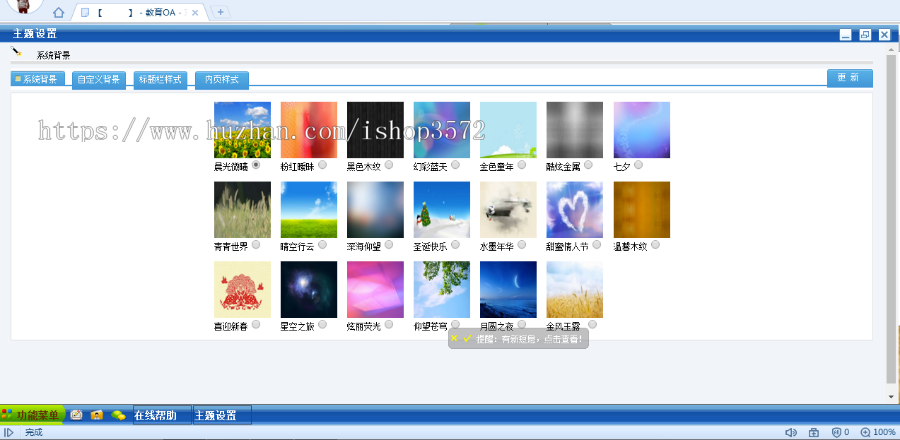This screenshot has height=440, width=900.
Task: Click the pink-orange 粉红暧昧 thumbnail
Action: 309,130
